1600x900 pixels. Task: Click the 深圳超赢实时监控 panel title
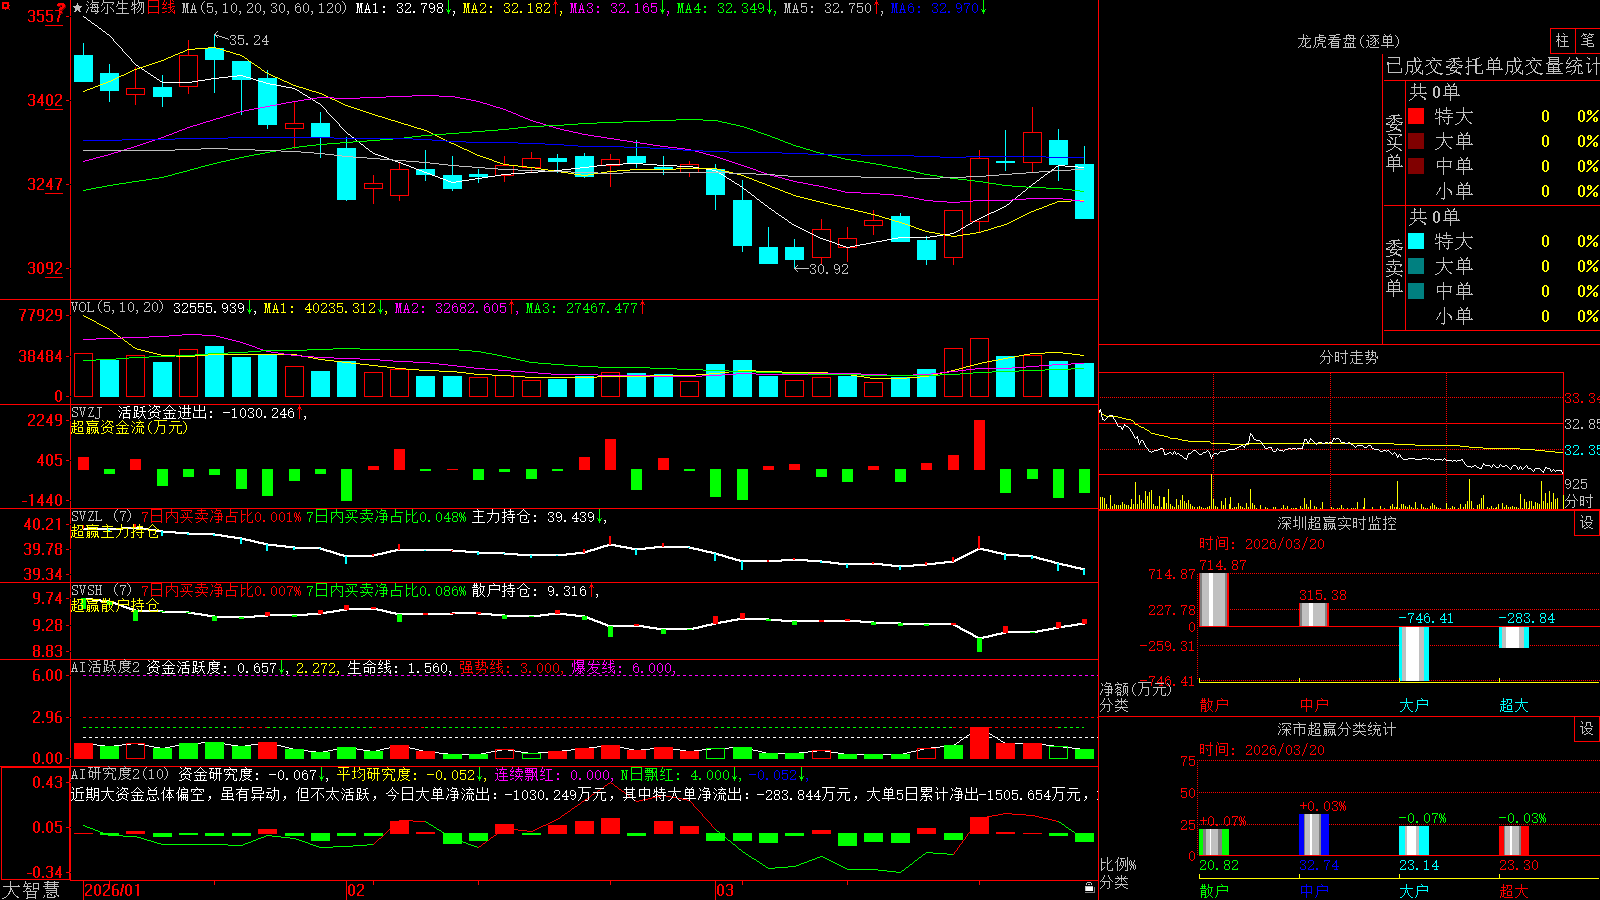[1336, 523]
